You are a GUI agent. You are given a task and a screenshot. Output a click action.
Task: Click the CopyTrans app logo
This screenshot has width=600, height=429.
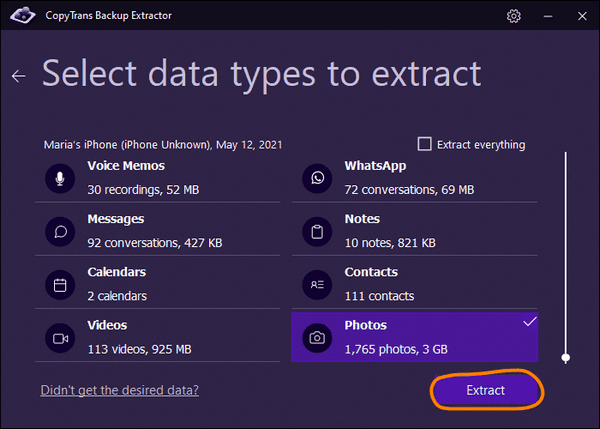(x=23, y=15)
